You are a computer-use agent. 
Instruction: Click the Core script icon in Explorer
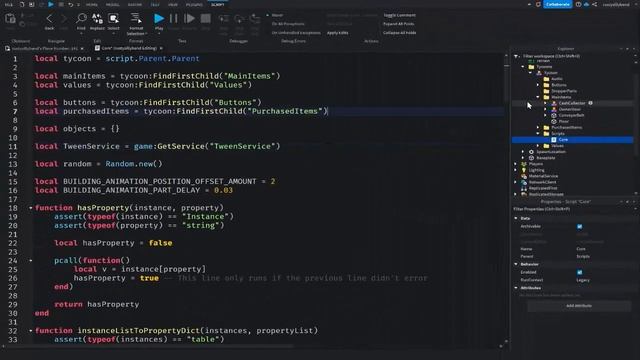click(554, 140)
